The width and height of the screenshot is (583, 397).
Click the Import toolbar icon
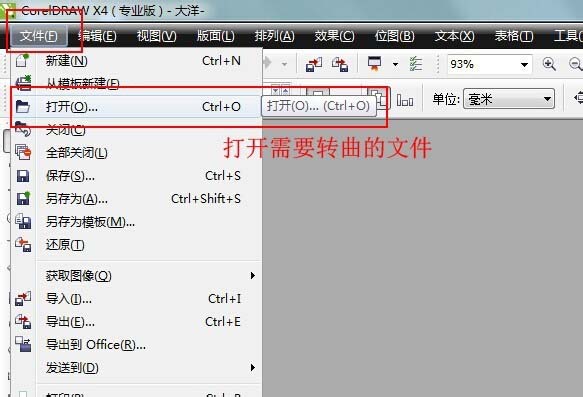(314, 64)
